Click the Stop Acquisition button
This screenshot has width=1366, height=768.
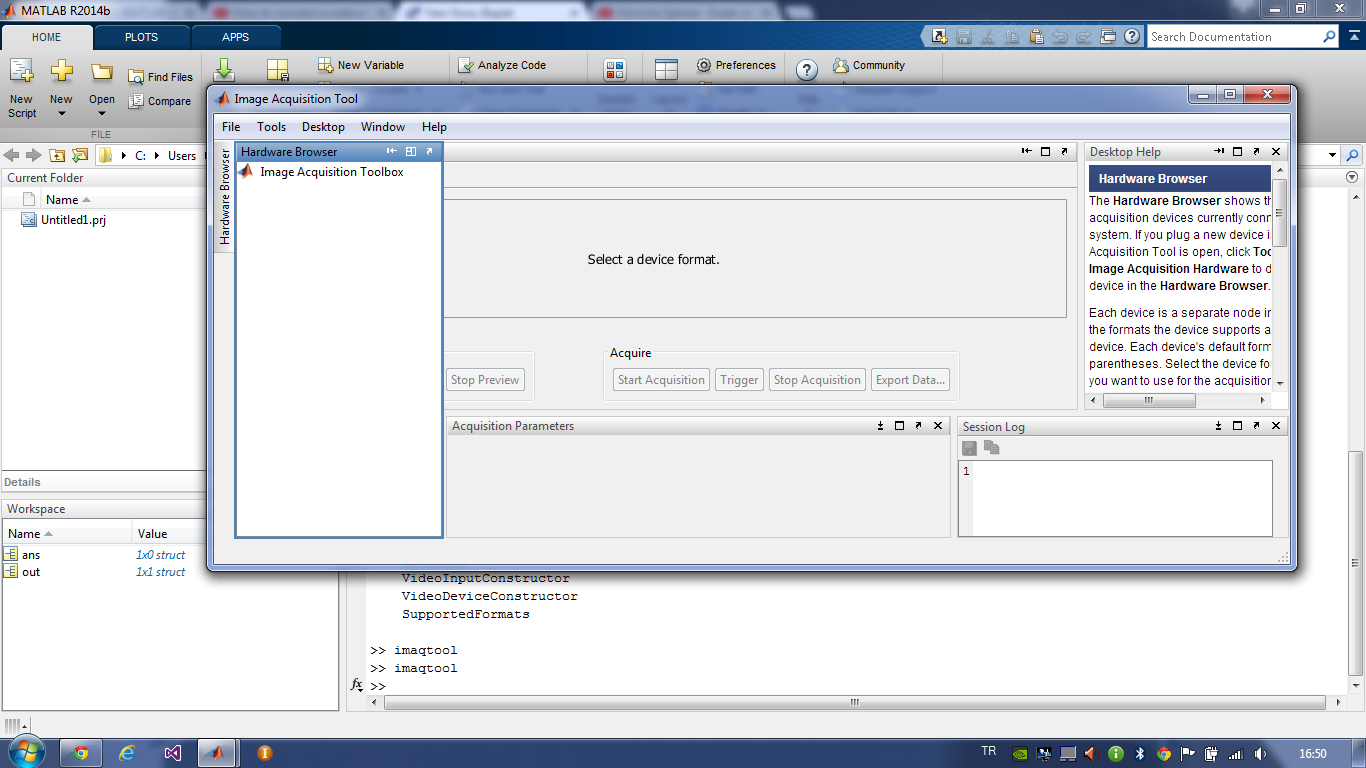(x=817, y=380)
